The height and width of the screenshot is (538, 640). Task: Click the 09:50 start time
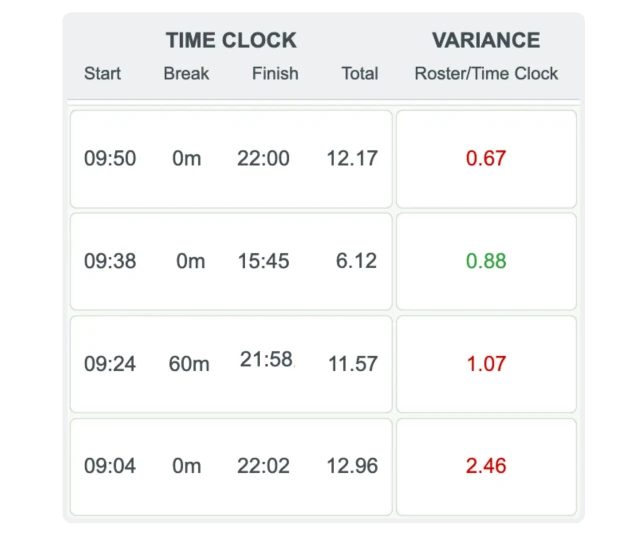pos(110,159)
